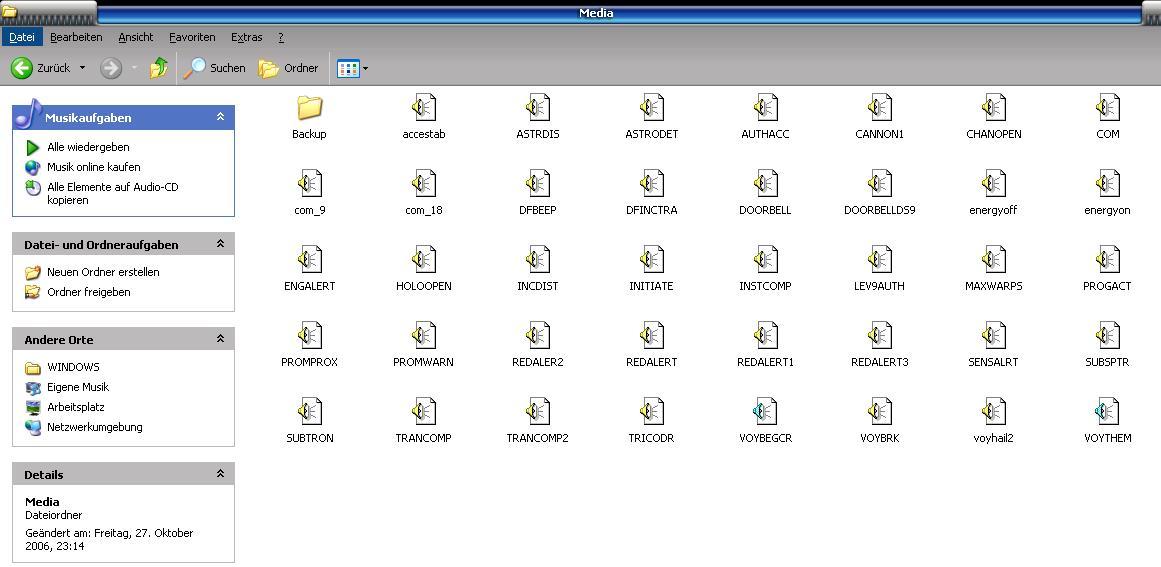
Task: Click the Media window title bar
Action: point(595,13)
